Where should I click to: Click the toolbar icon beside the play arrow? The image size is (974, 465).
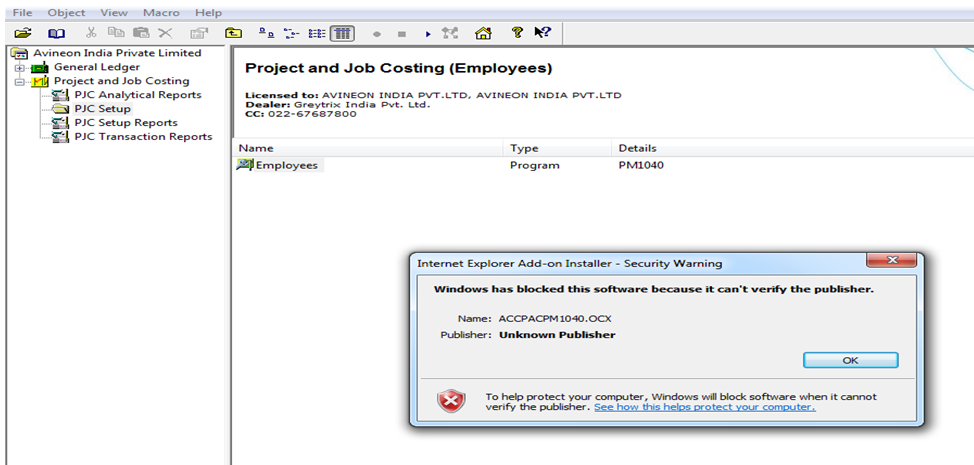coord(450,34)
